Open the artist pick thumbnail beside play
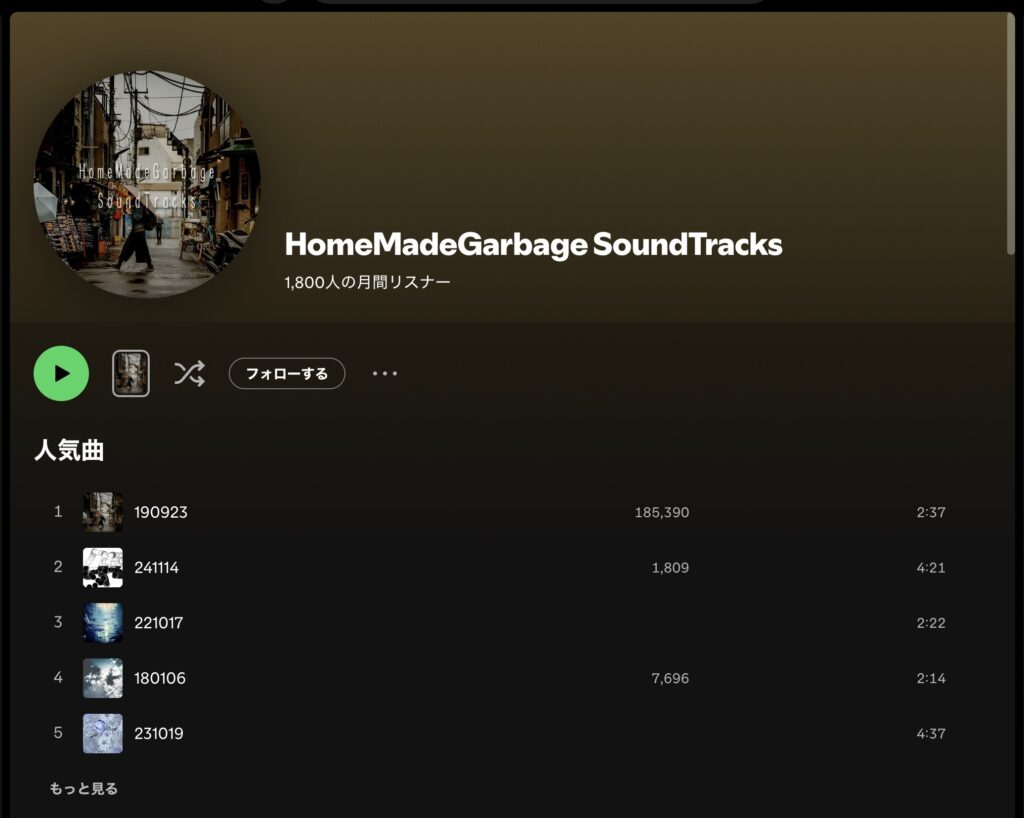This screenshot has width=1024, height=818. tap(131, 373)
